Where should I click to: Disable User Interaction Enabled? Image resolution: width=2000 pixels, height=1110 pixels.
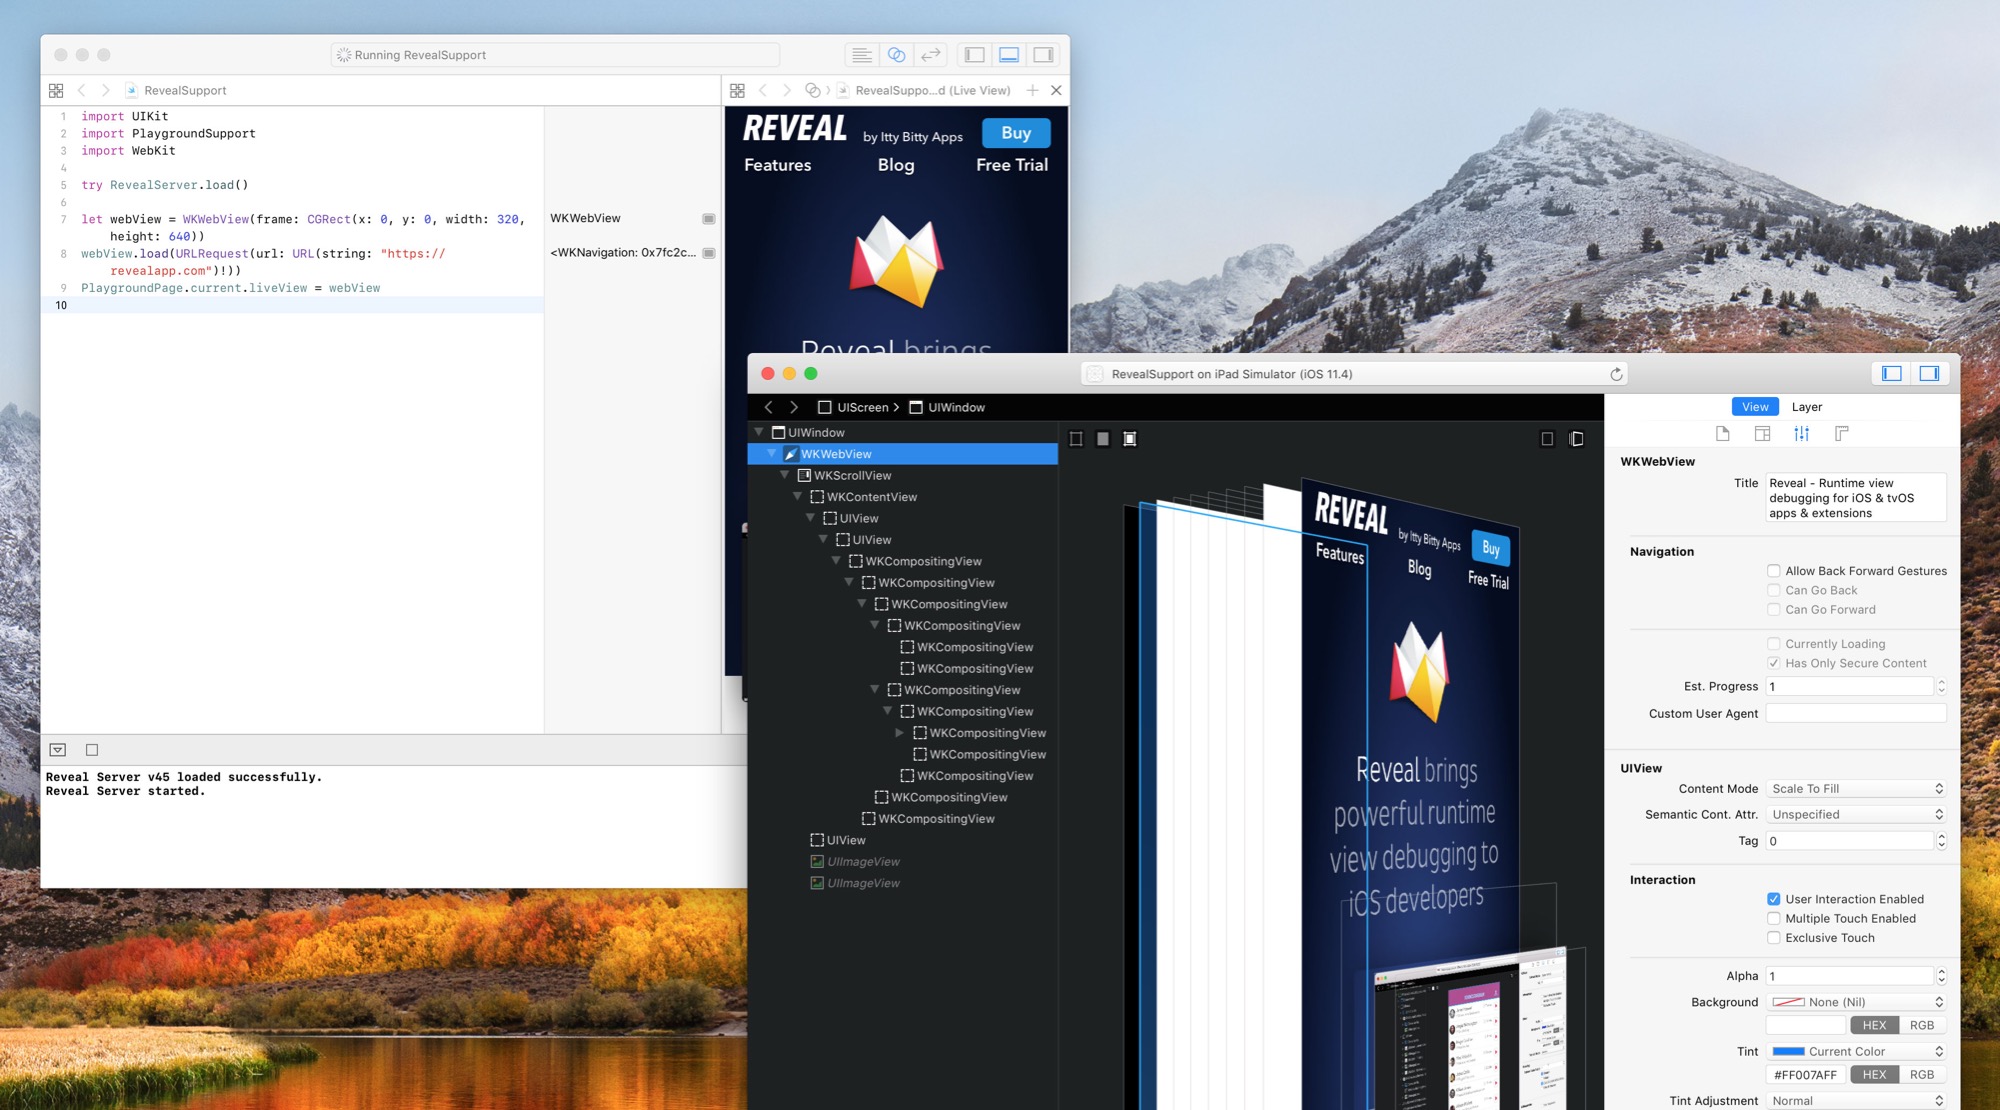coord(1773,899)
